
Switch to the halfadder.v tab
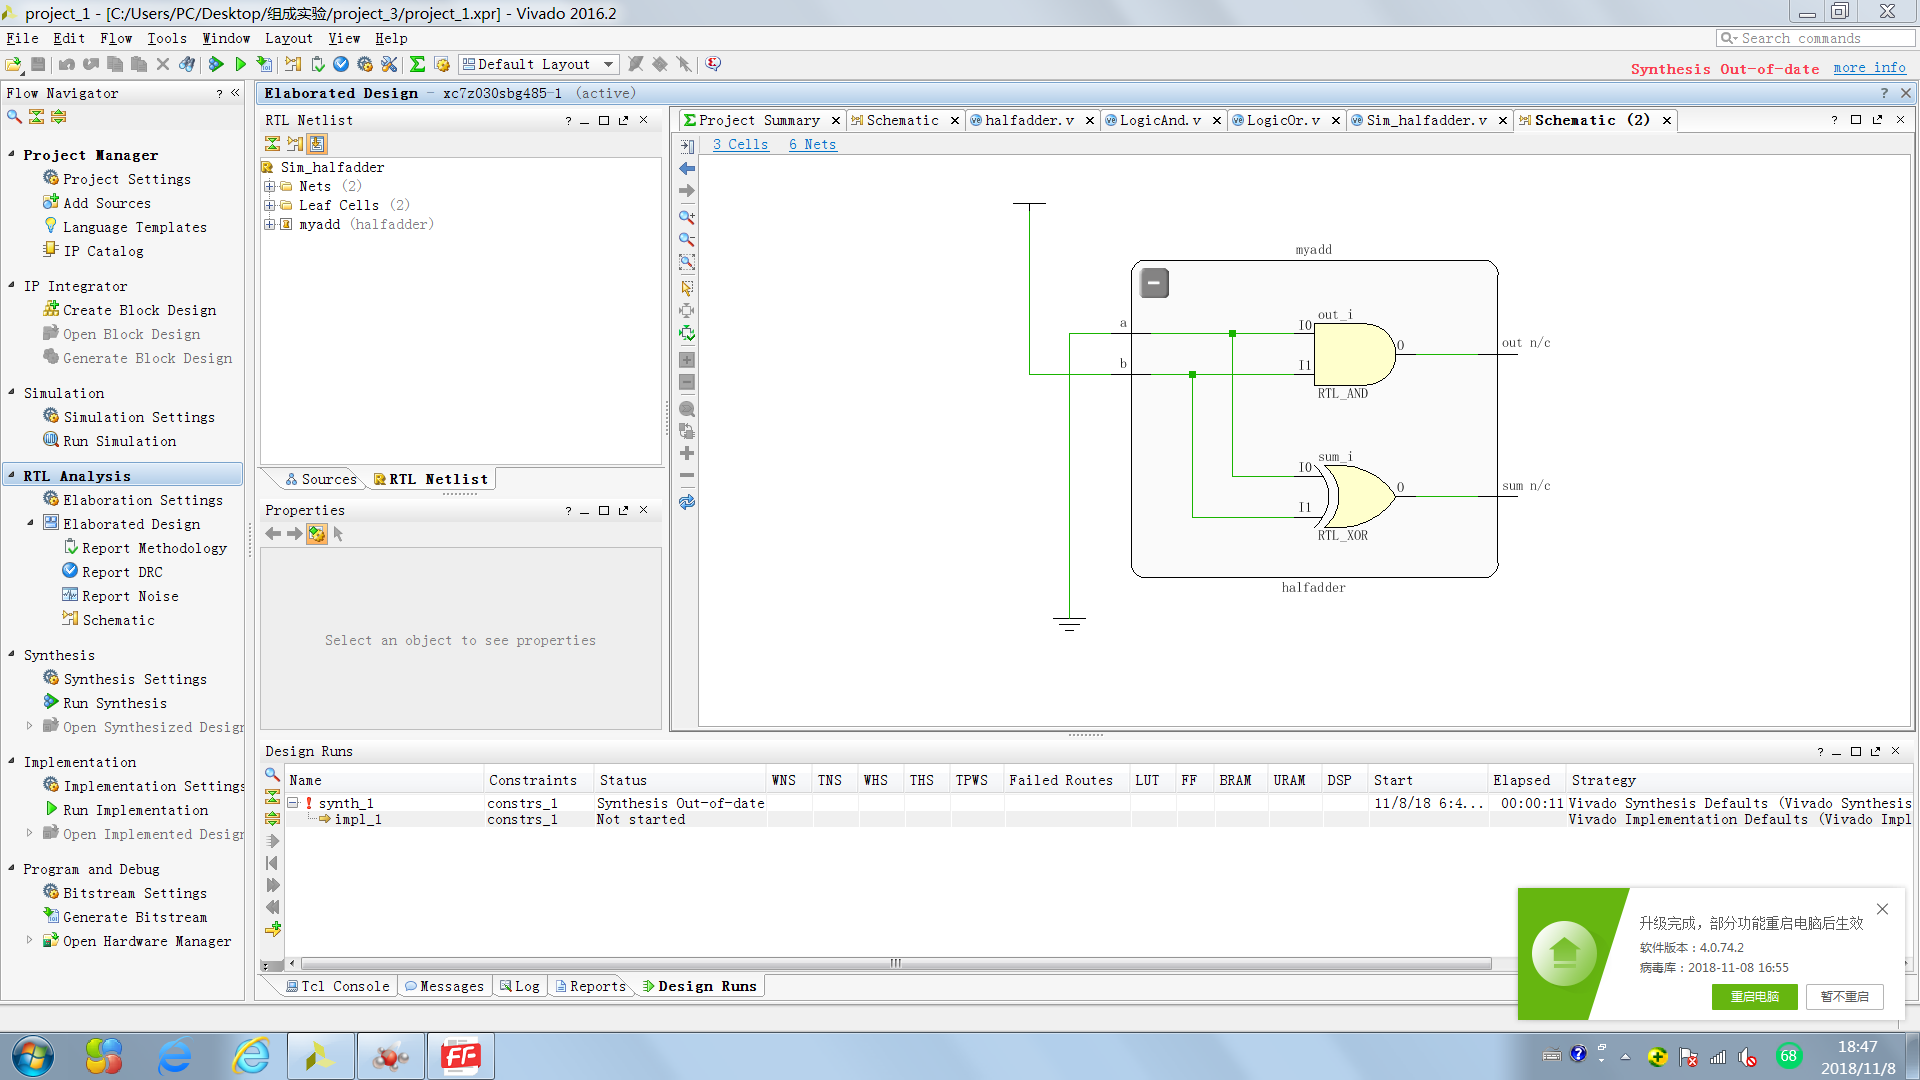coord(1029,120)
